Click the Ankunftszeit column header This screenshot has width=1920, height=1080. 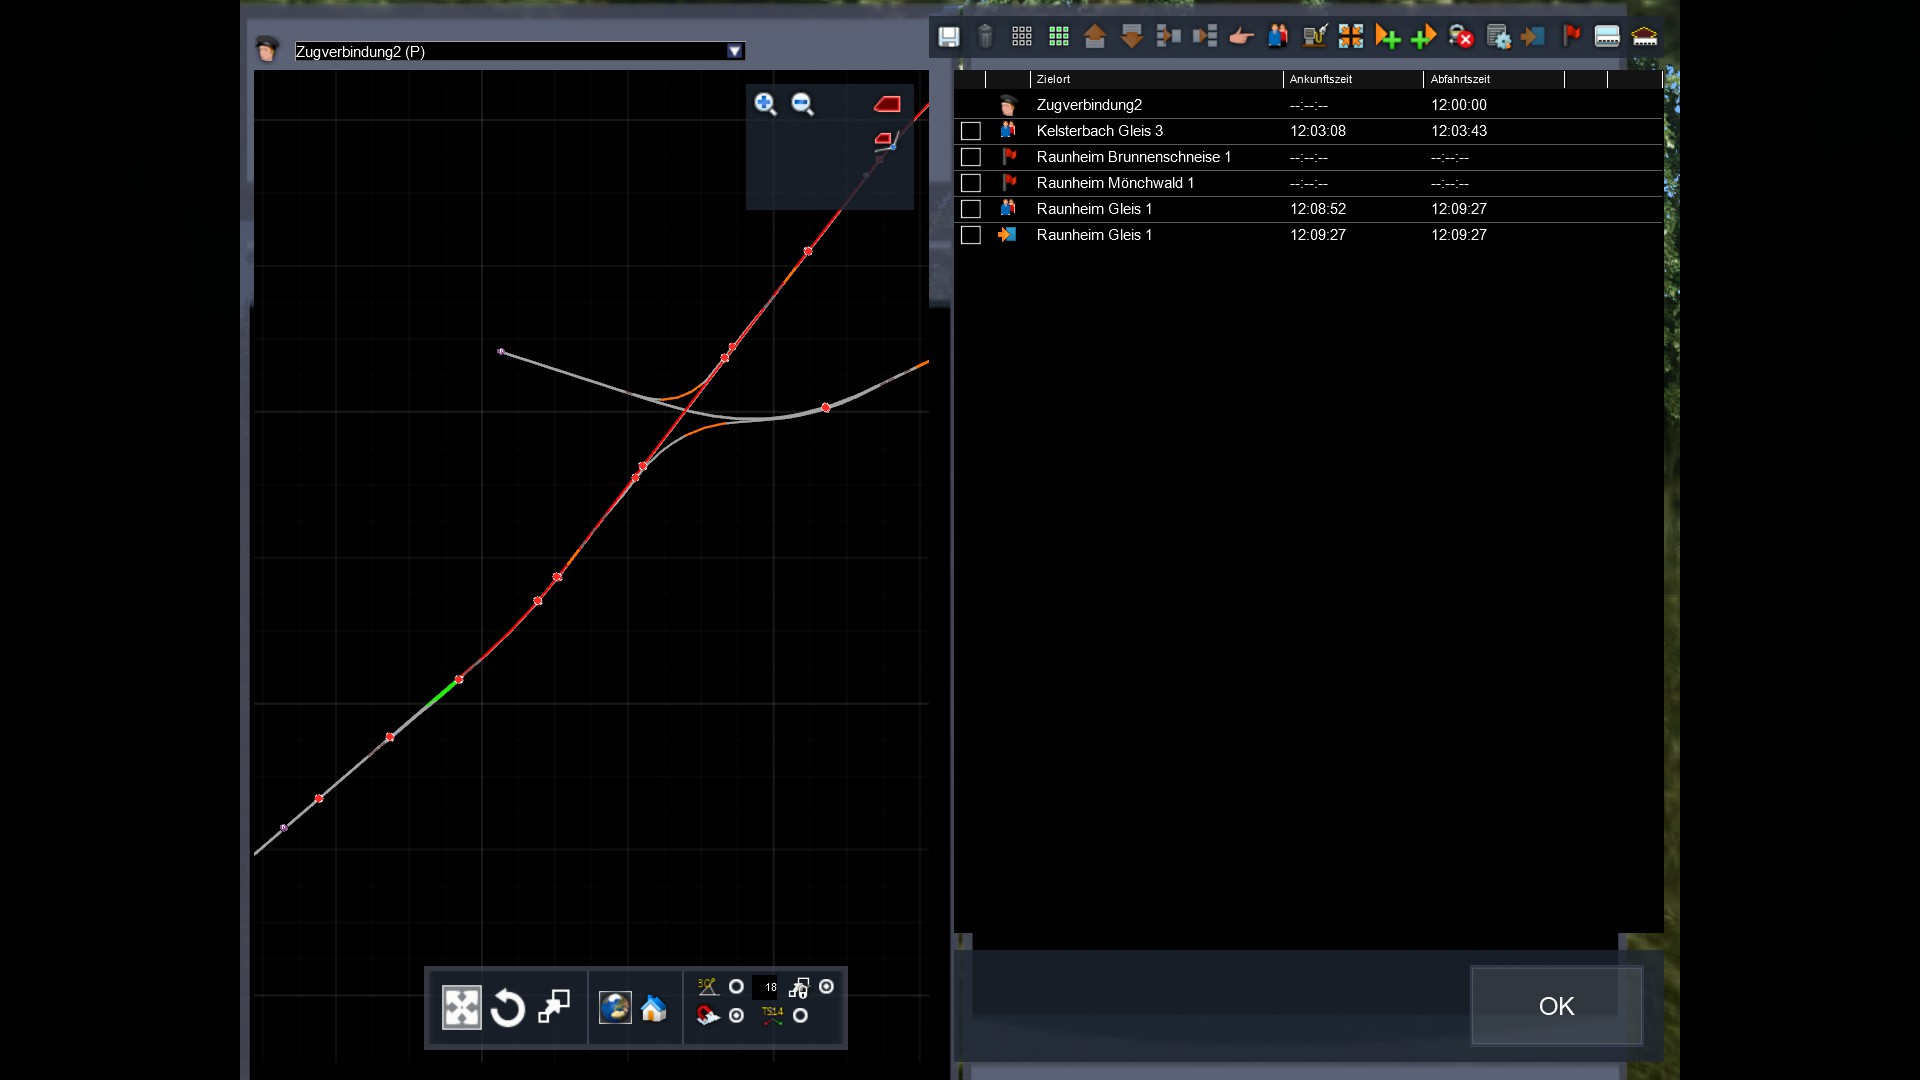click(x=1320, y=79)
